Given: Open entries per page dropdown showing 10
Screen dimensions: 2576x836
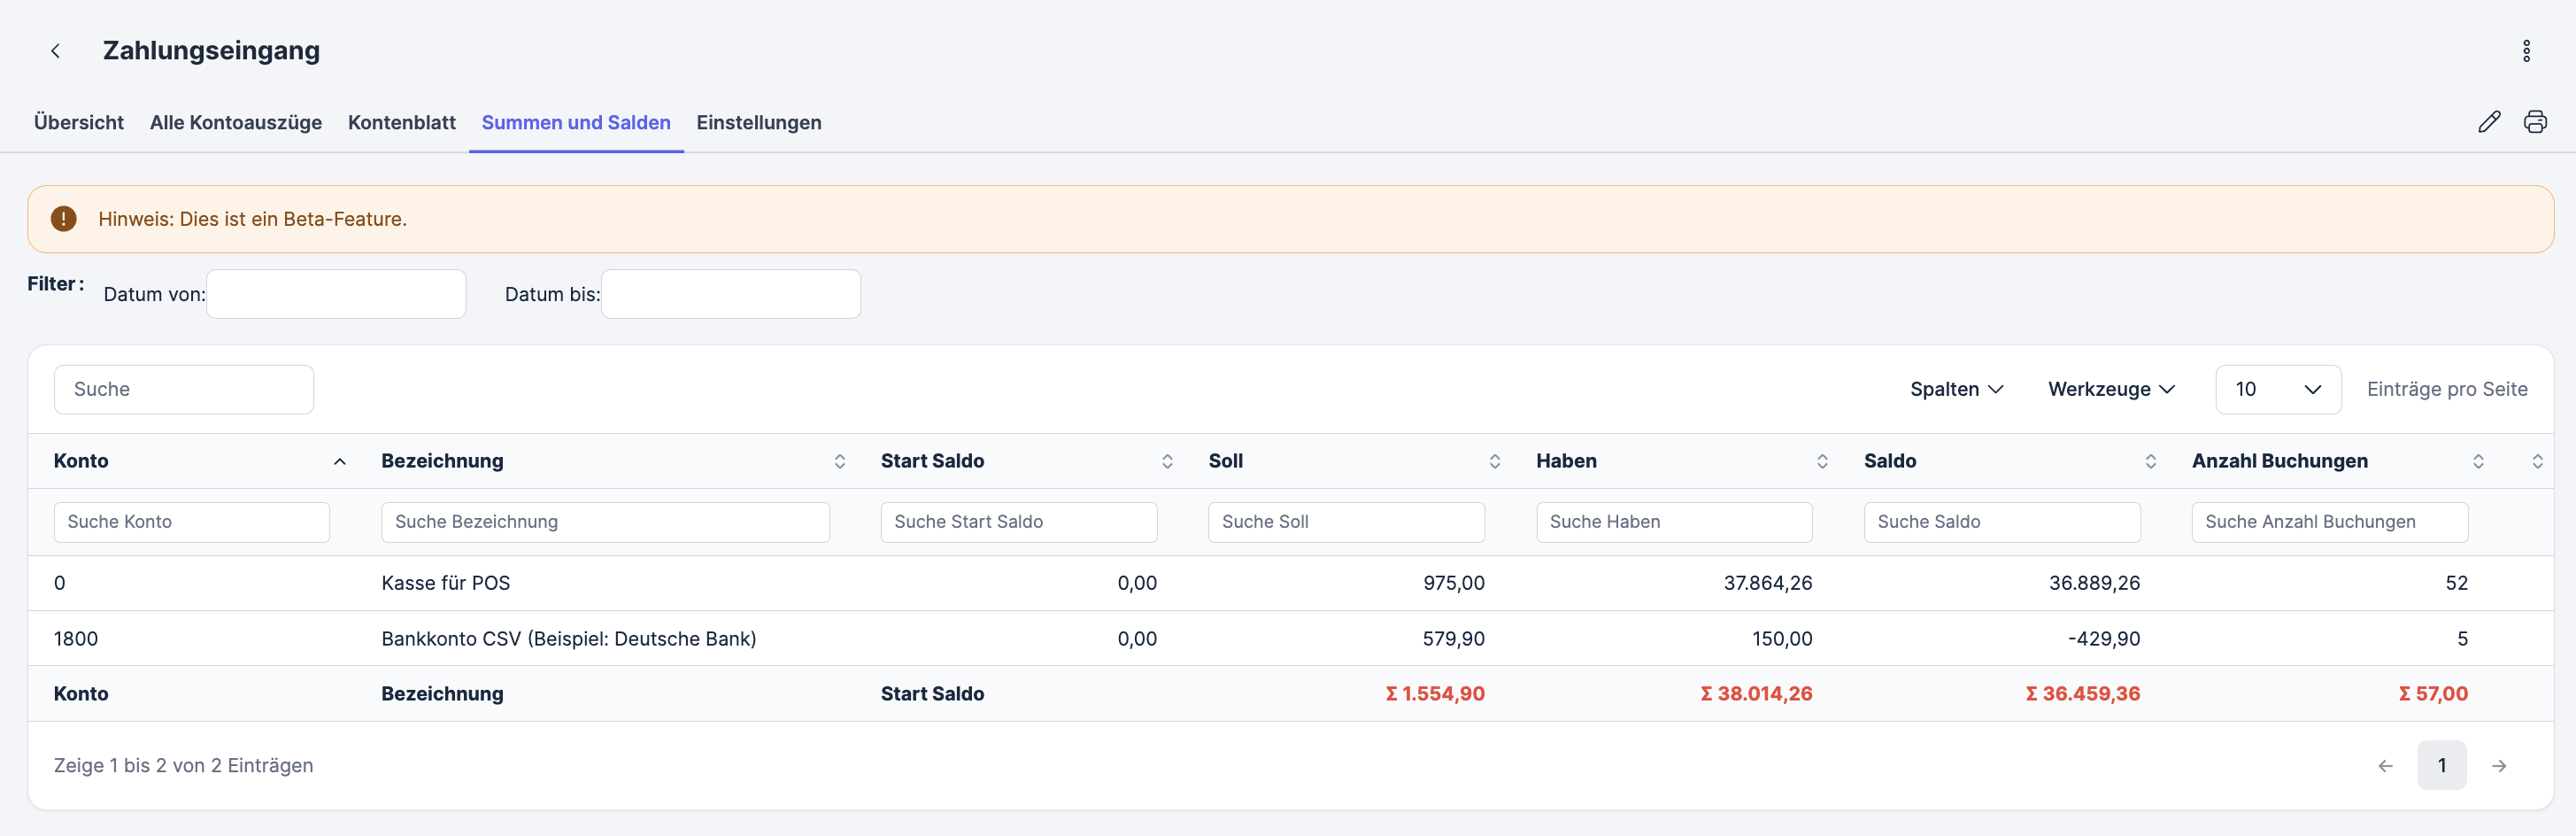Looking at the screenshot, I should point(2277,389).
